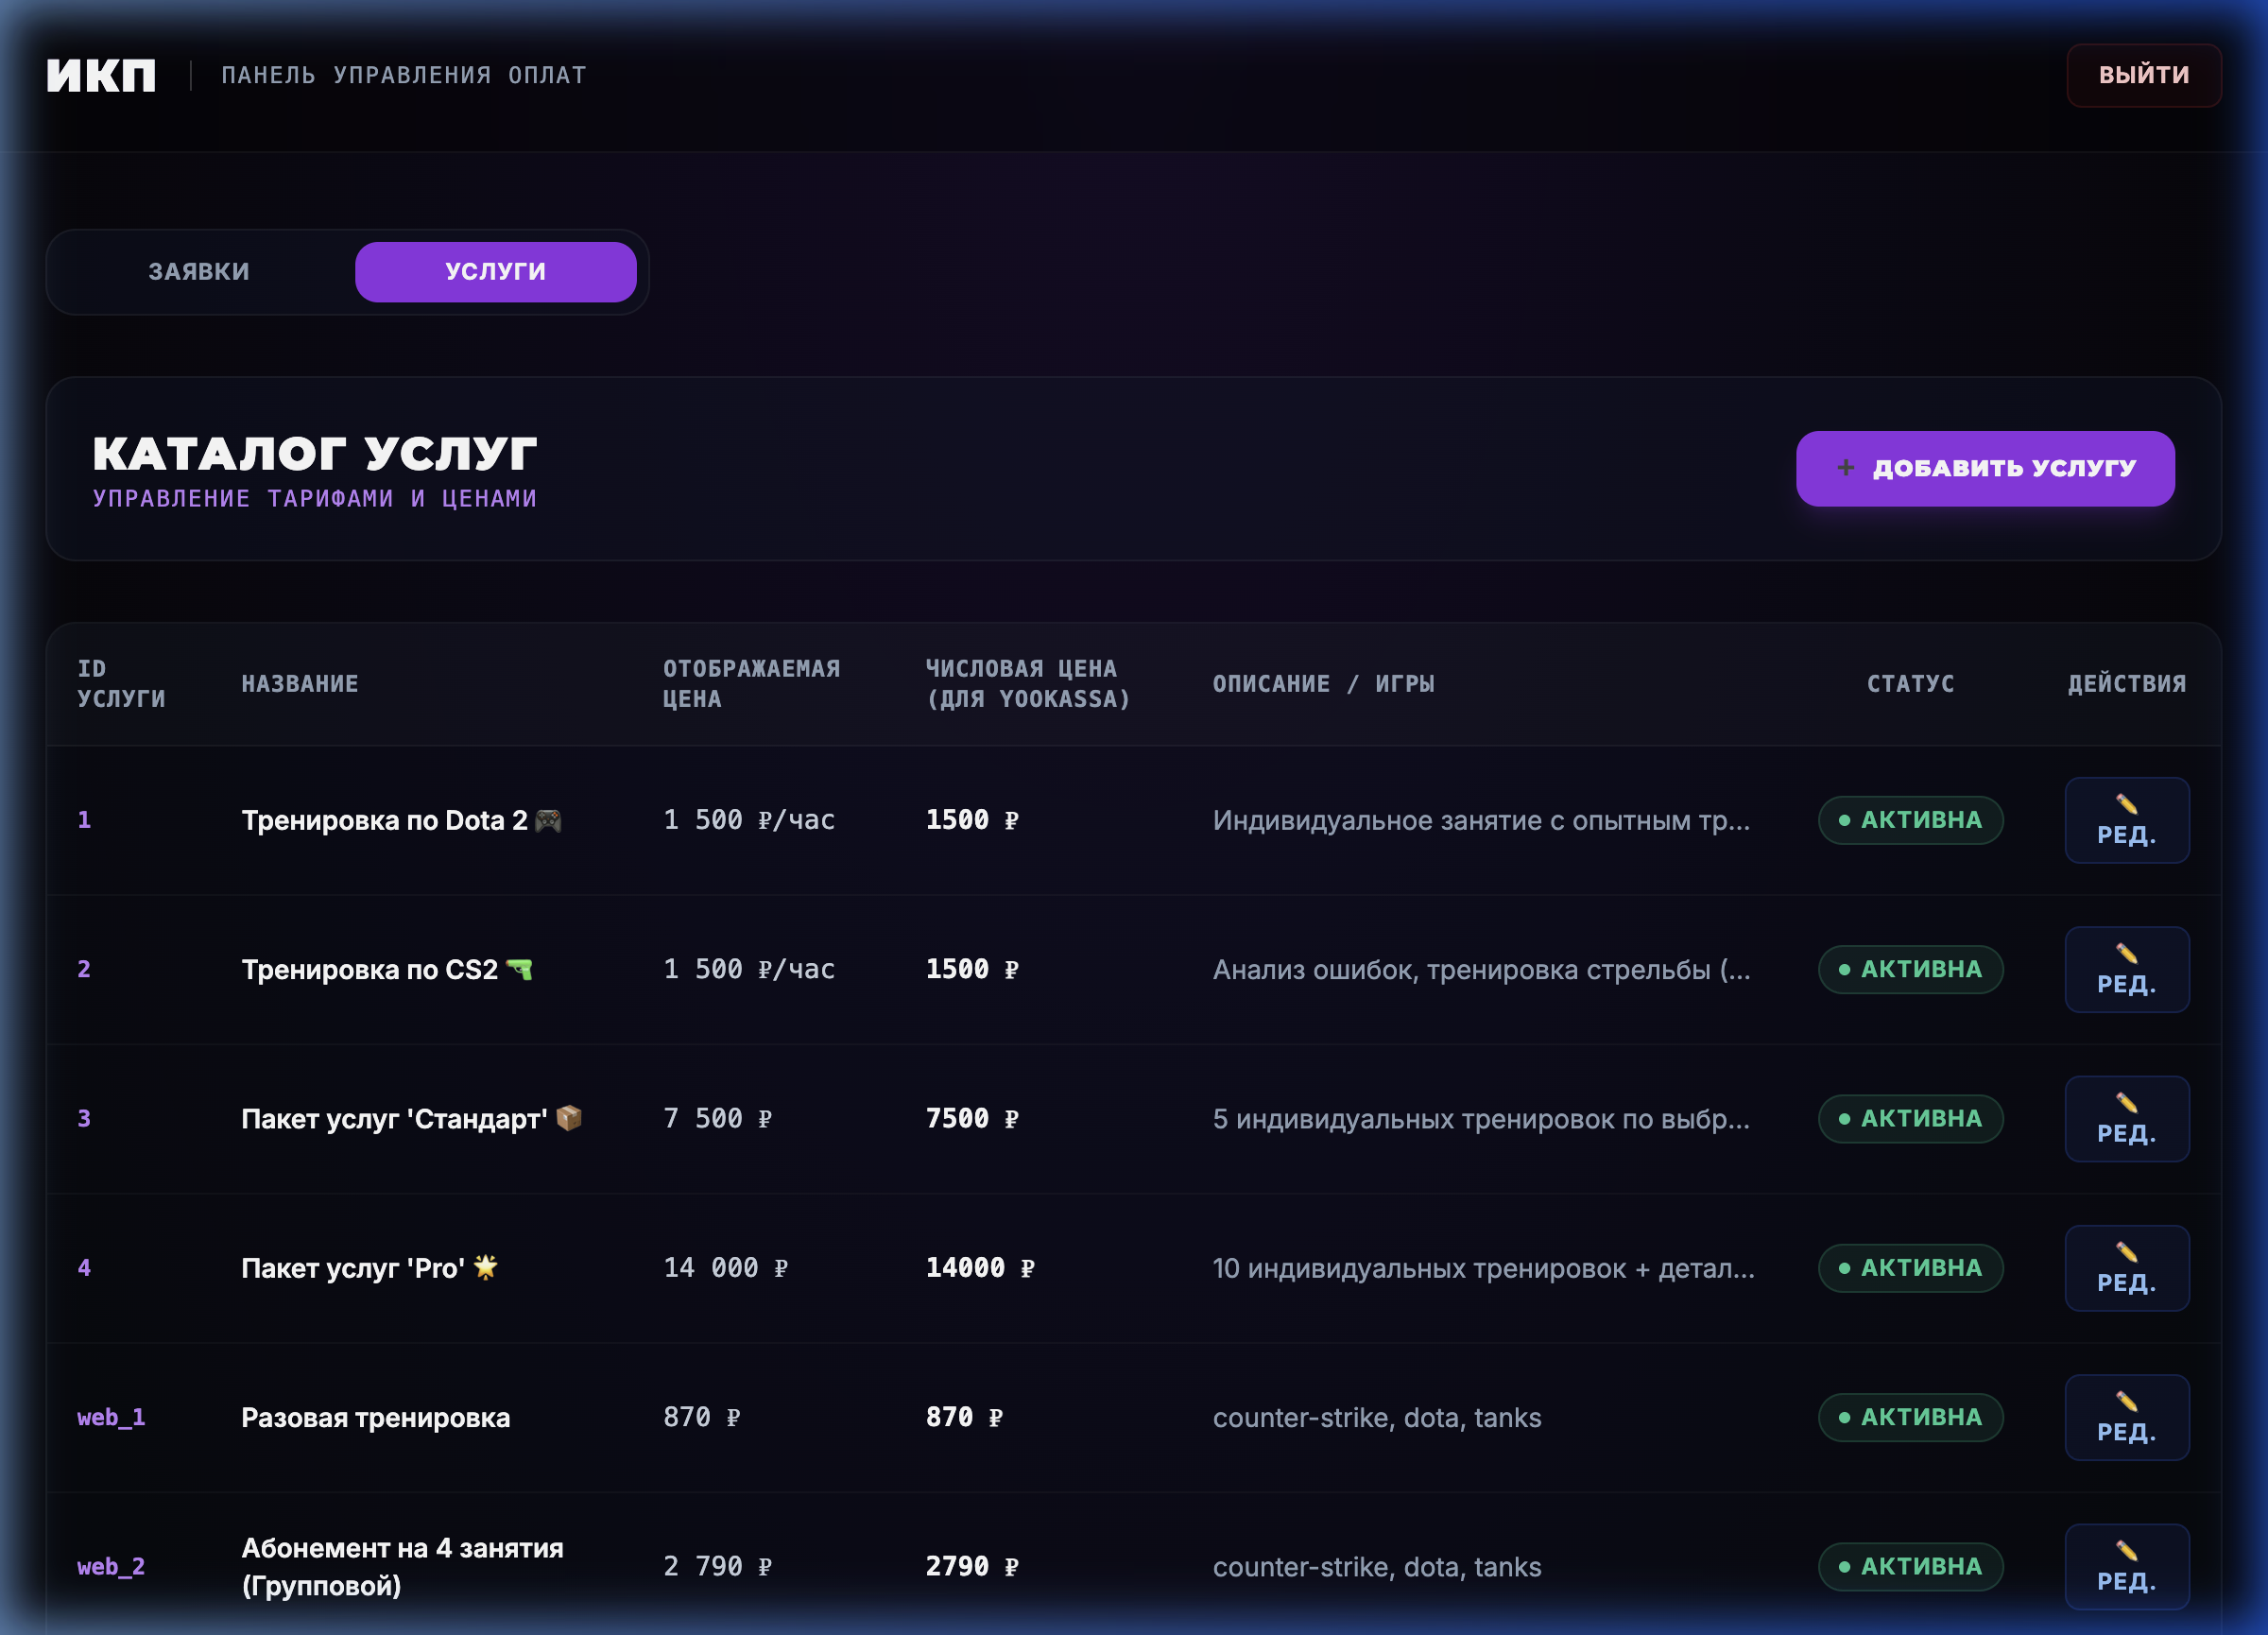Switch to the ЗАЯВКИ tab
Image resolution: width=2268 pixels, height=1635 pixels.
[x=199, y=271]
